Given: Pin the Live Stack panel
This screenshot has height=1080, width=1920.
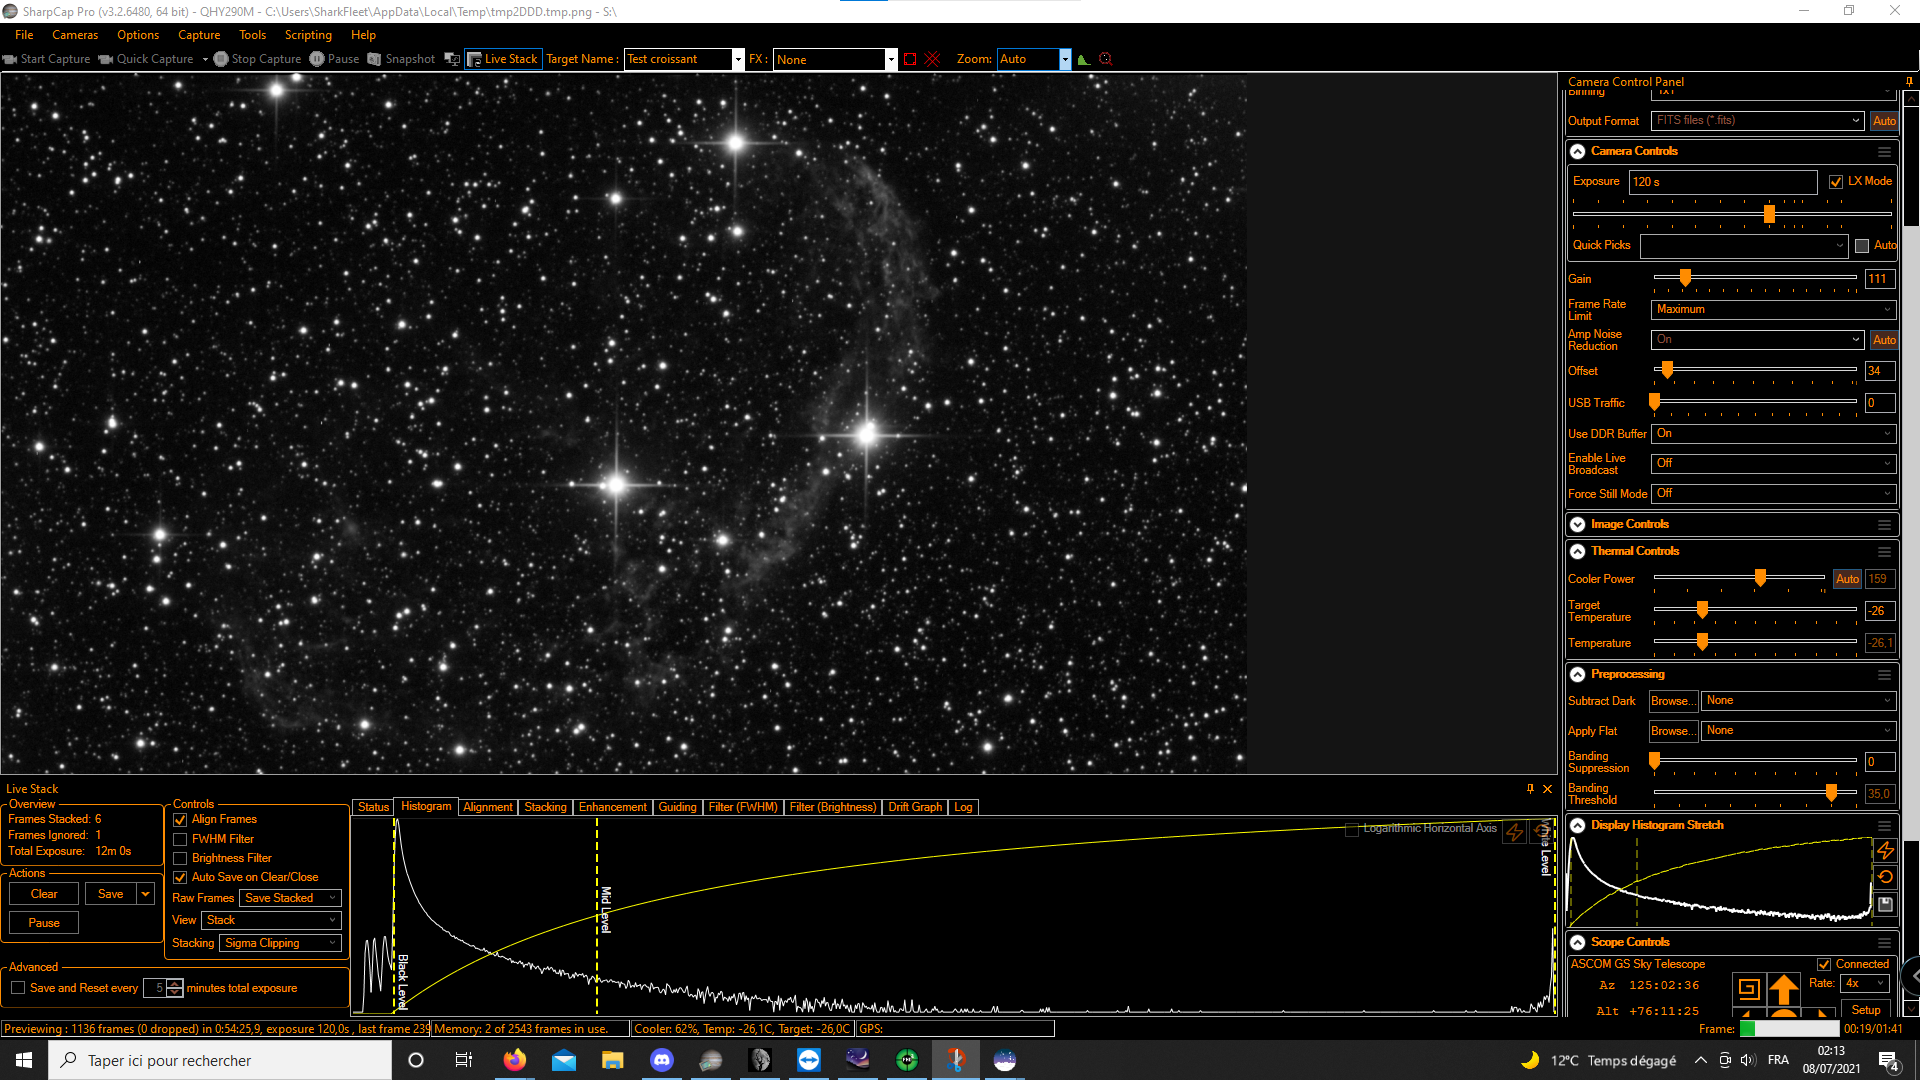Looking at the screenshot, I should point(1530,789).
